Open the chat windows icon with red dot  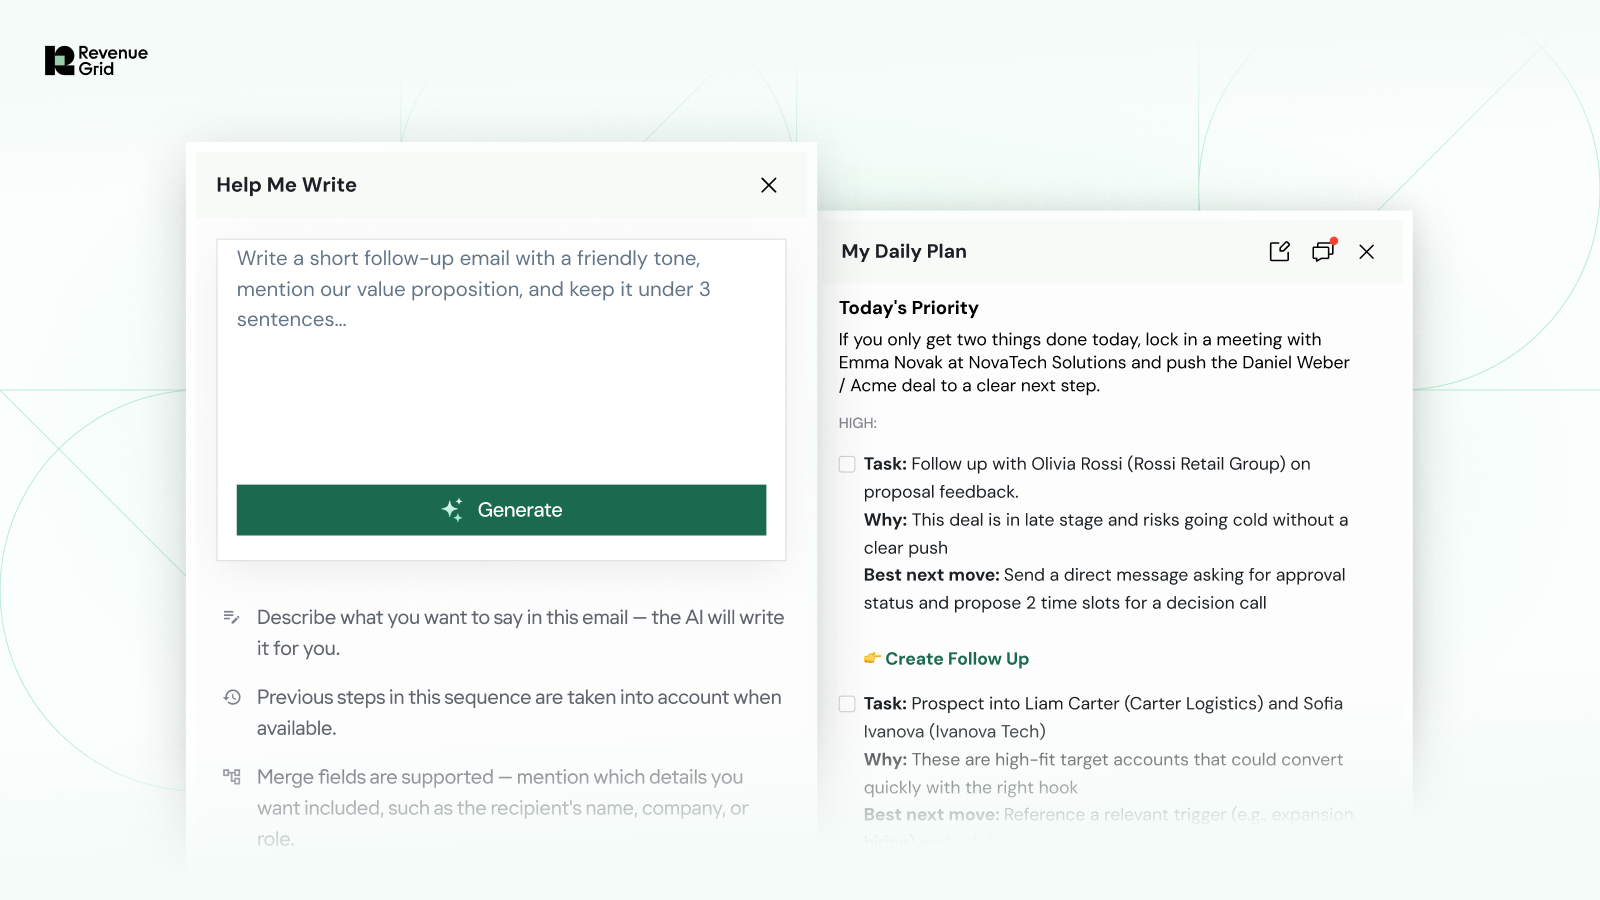[1323, 251]
